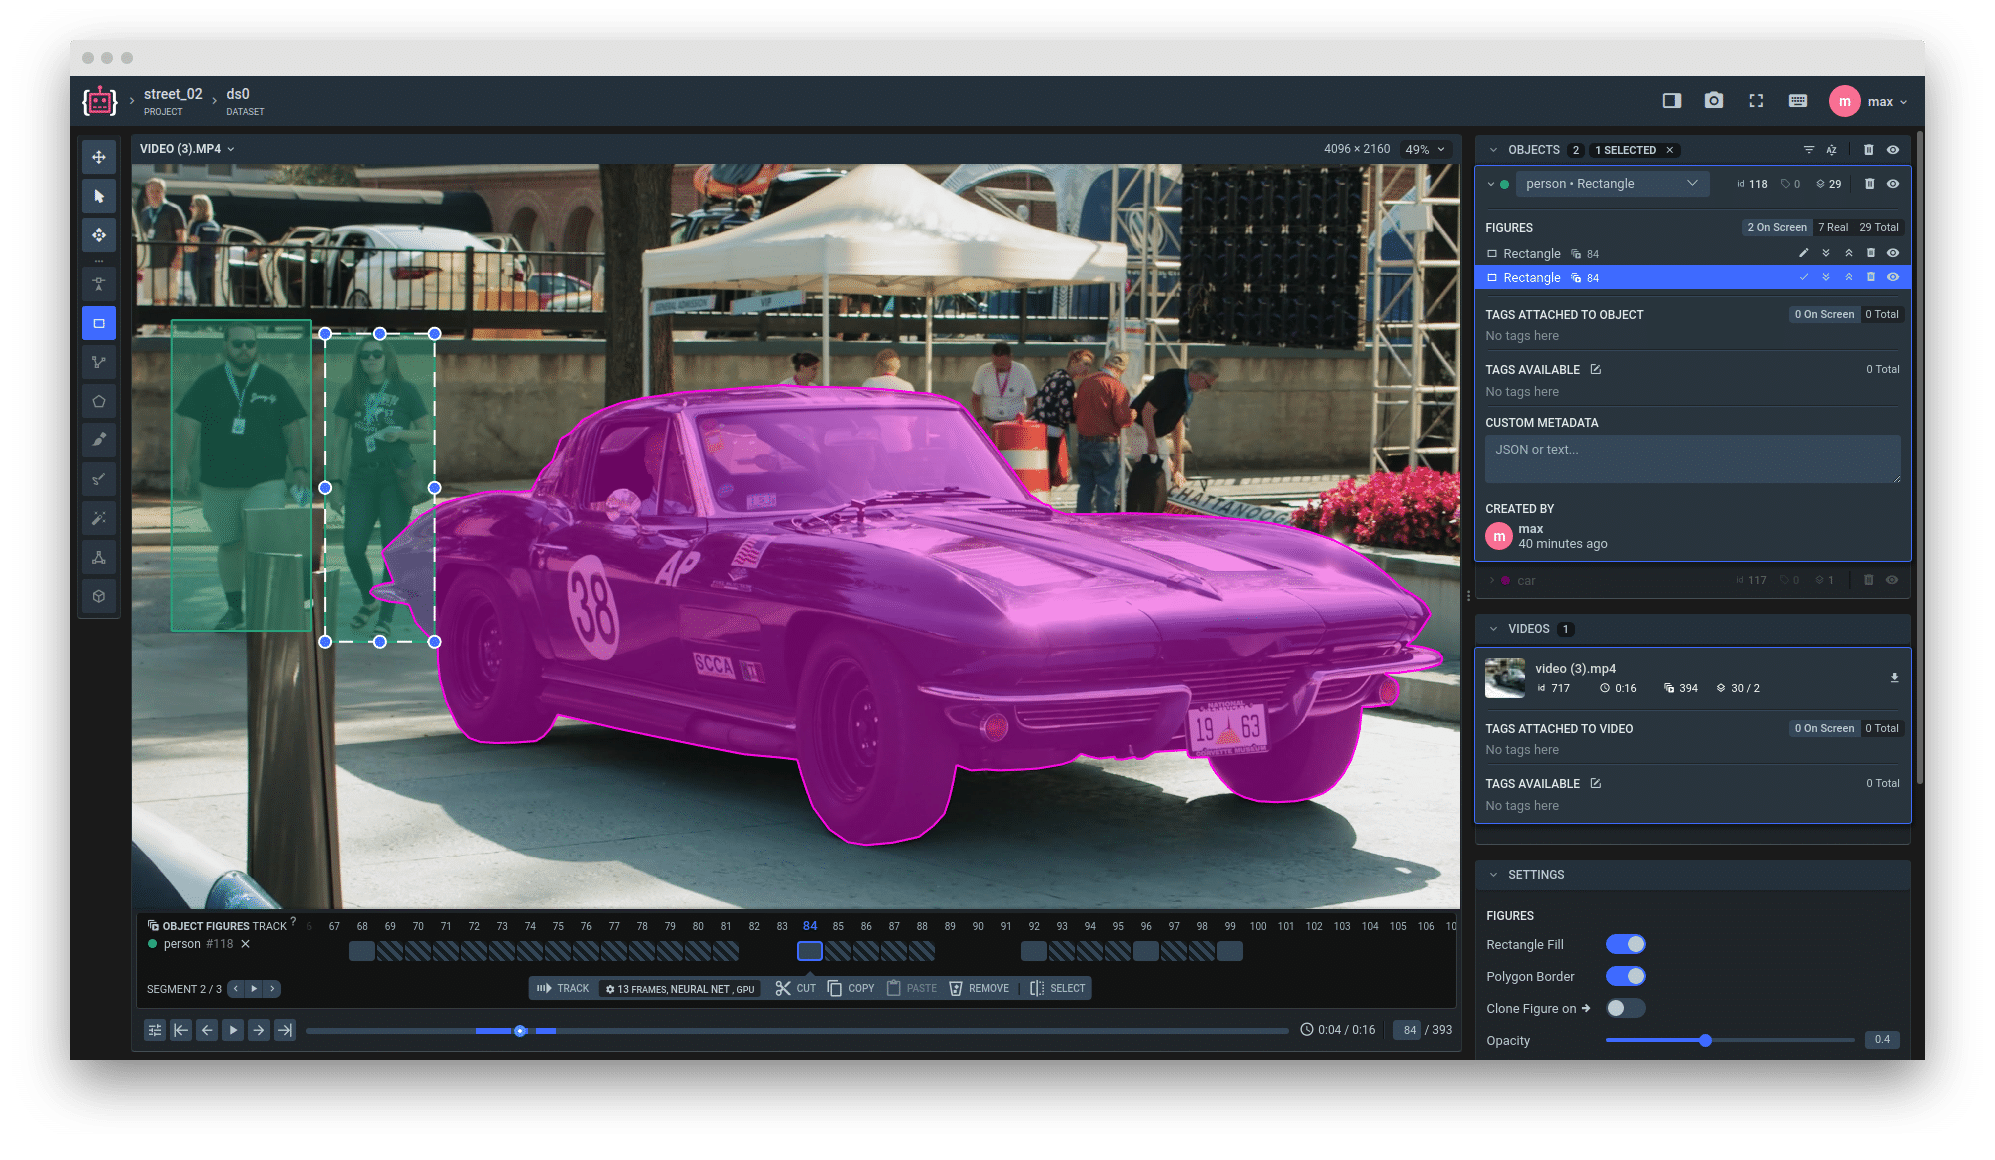Open objects filter icon
1995x1160 pixels.
(x=1809, y=150)
